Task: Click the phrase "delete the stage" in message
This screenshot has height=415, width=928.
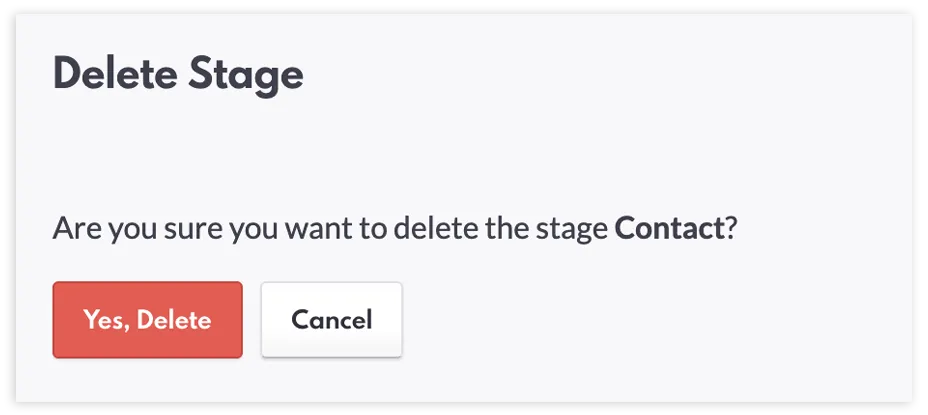Action: (x=501, y=229)
